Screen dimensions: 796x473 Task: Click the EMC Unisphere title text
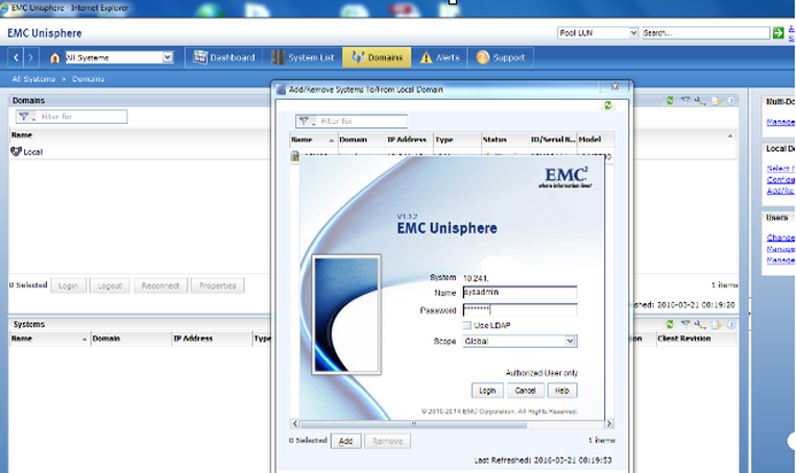tap(44, 33)
